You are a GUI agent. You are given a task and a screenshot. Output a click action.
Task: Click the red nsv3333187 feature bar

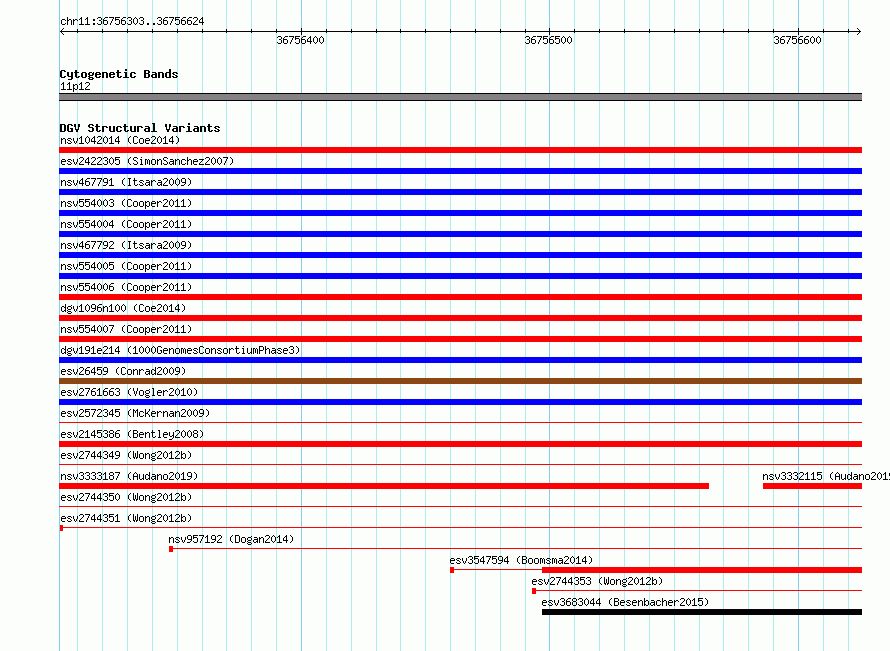pyautogui.click(x=384, y=486)
